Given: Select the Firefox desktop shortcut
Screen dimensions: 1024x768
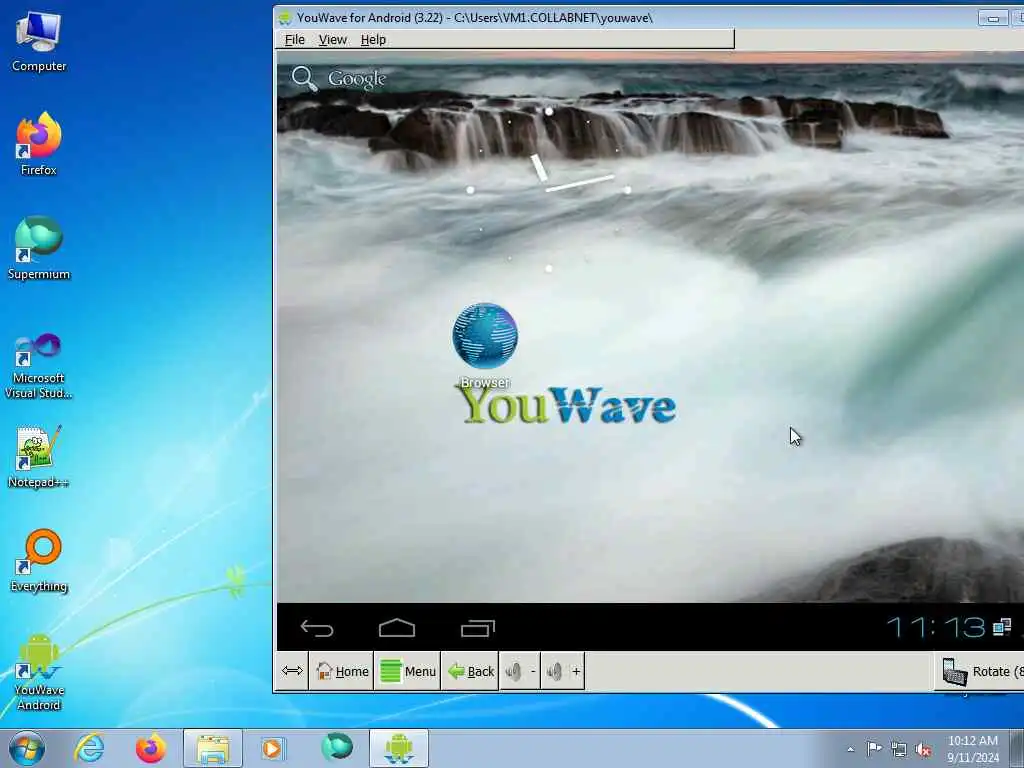Looking at the screenshot, I should click(x=39, y=144).
